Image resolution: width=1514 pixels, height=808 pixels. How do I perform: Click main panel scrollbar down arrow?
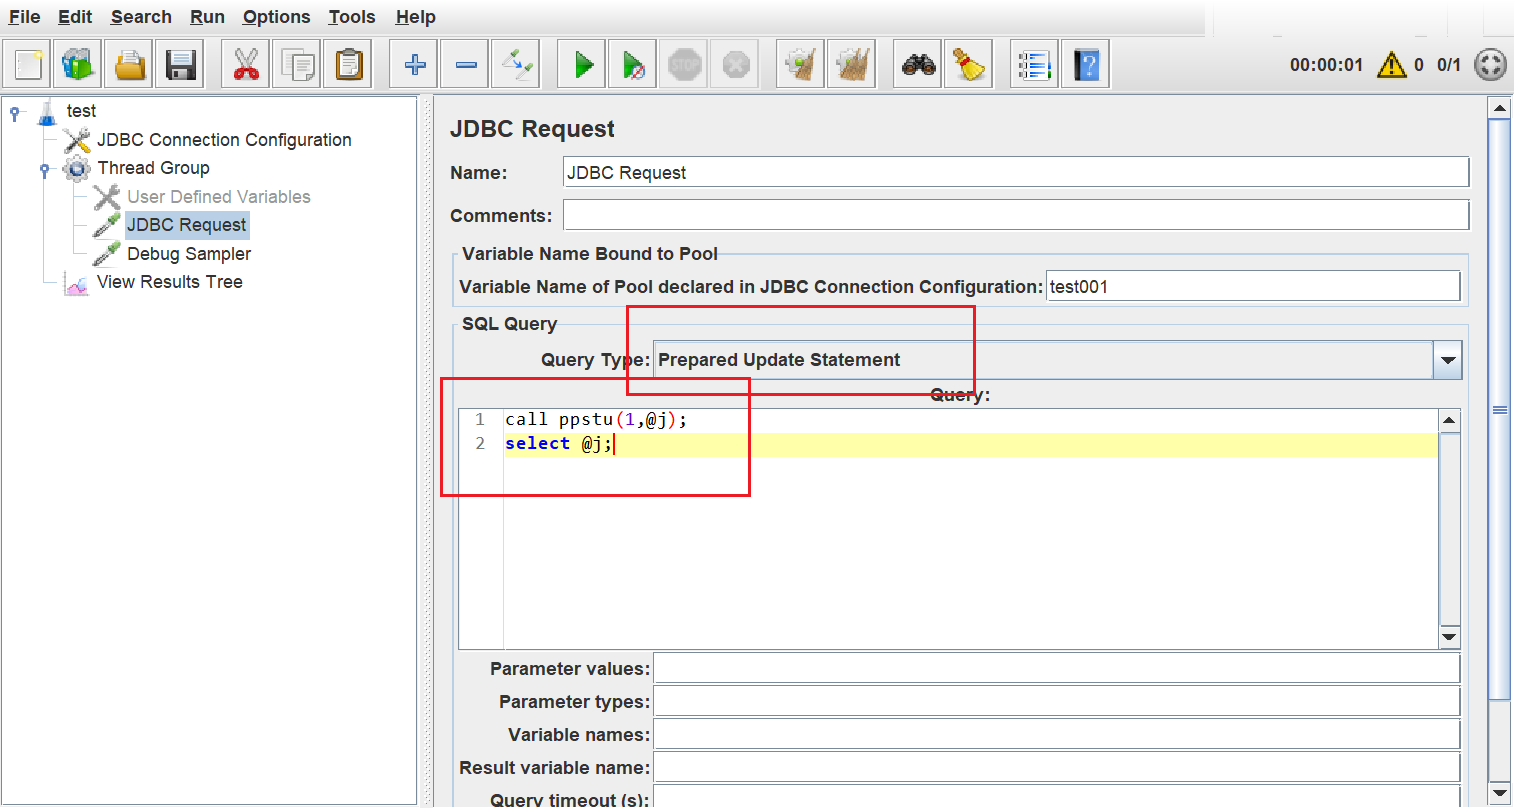1499,793
